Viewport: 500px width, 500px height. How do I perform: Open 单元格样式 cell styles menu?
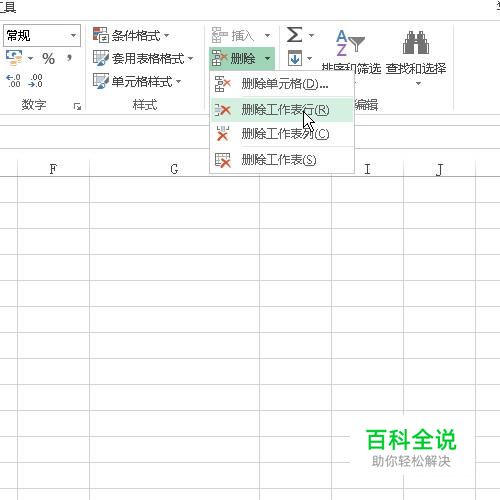coord(137,81)
